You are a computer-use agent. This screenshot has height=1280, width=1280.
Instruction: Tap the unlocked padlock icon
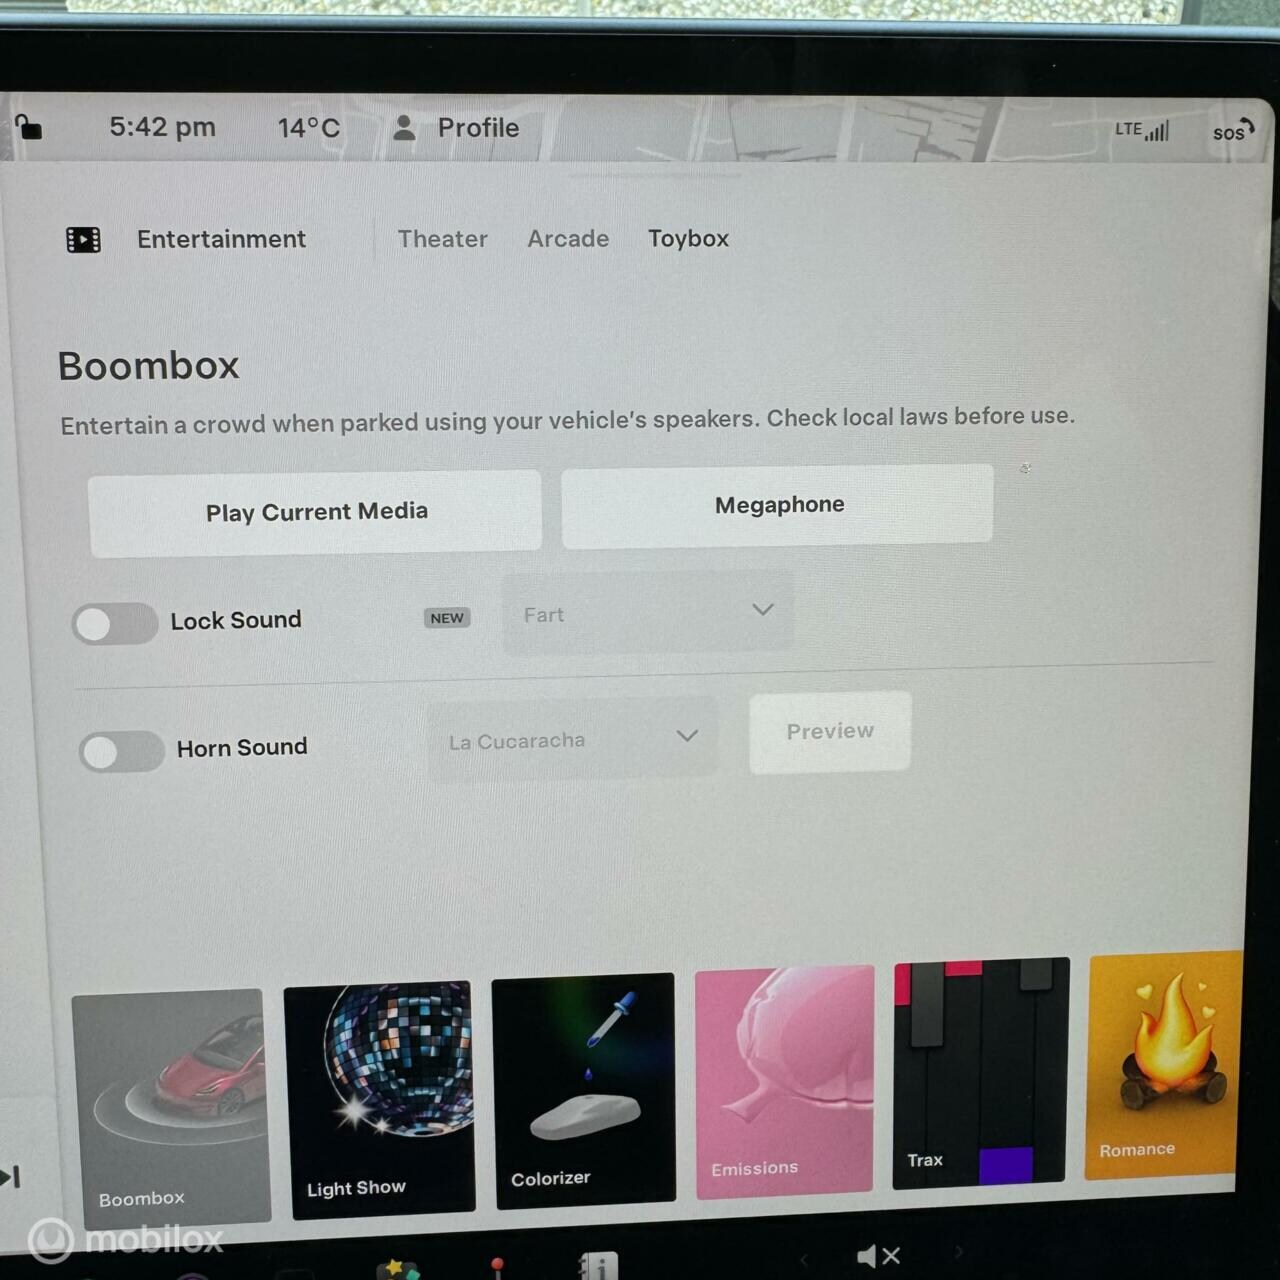[28, 127]
